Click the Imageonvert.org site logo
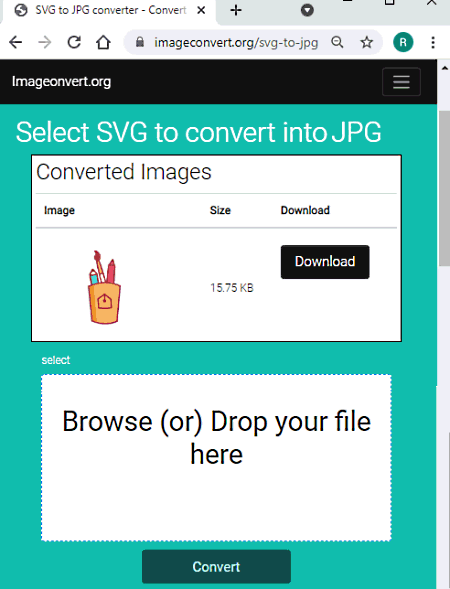450x589 pixels. (x=61, y=82)
